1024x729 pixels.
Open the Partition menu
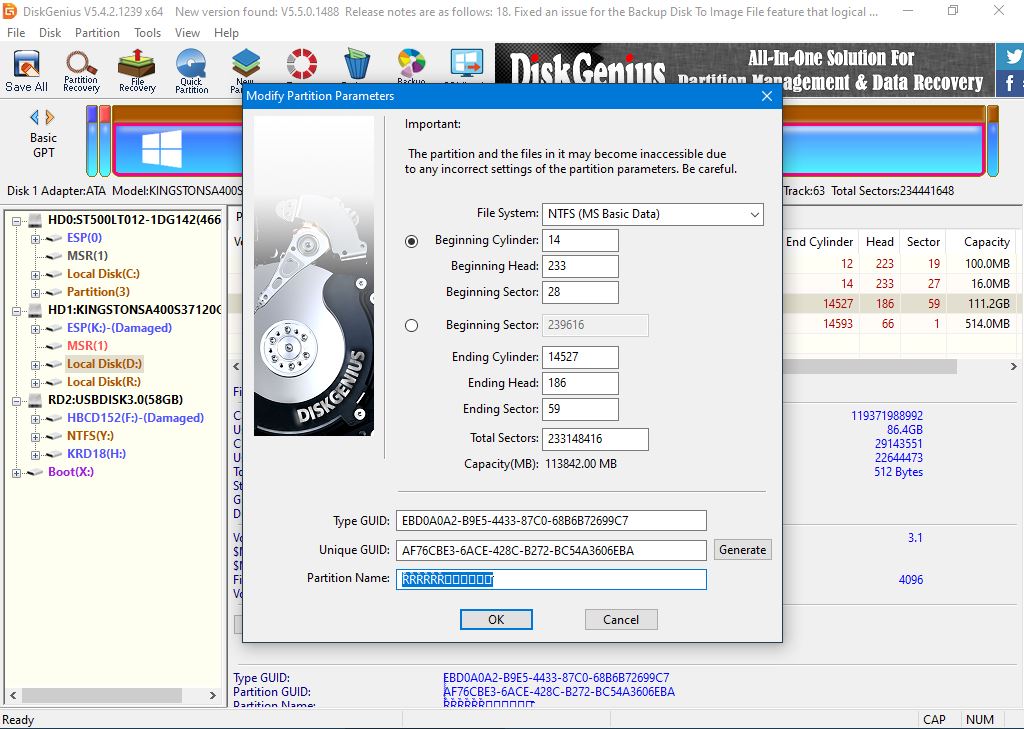click(97, 32)
